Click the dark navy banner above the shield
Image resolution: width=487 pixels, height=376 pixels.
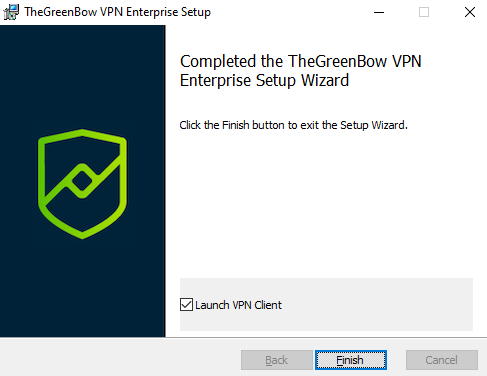point(82,77)
